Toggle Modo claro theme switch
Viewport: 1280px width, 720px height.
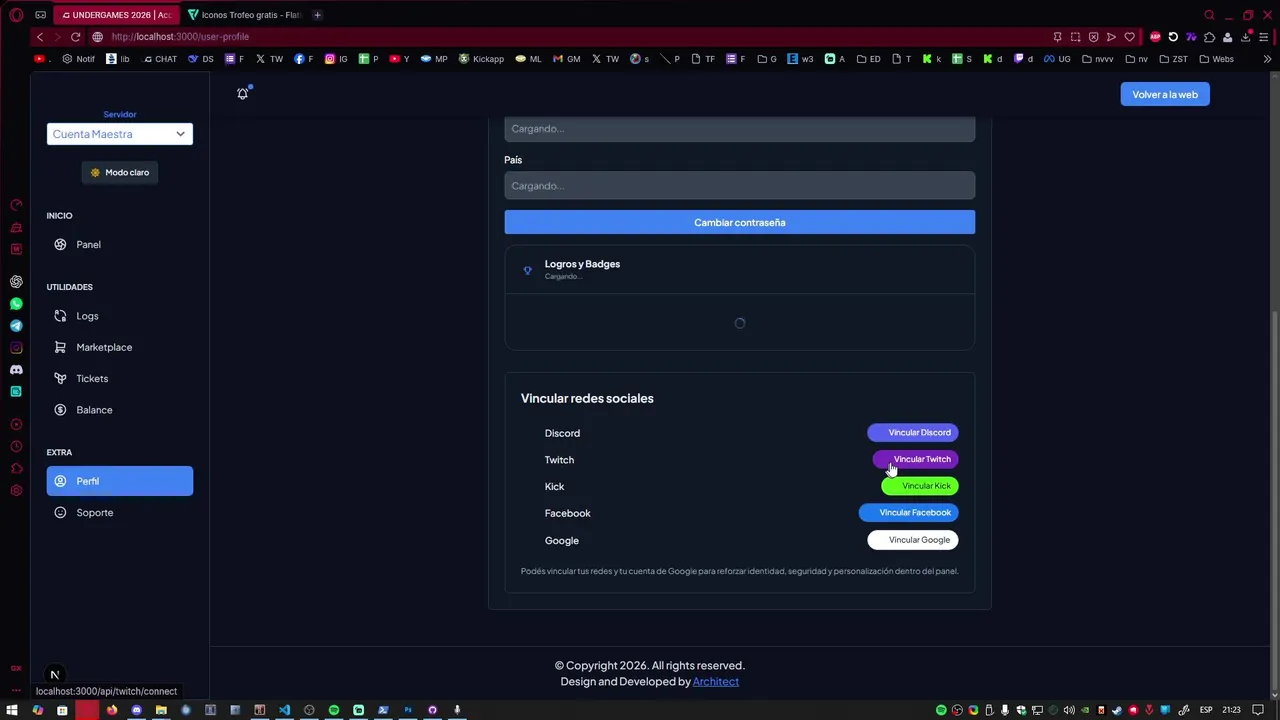[x=120, y=172]
